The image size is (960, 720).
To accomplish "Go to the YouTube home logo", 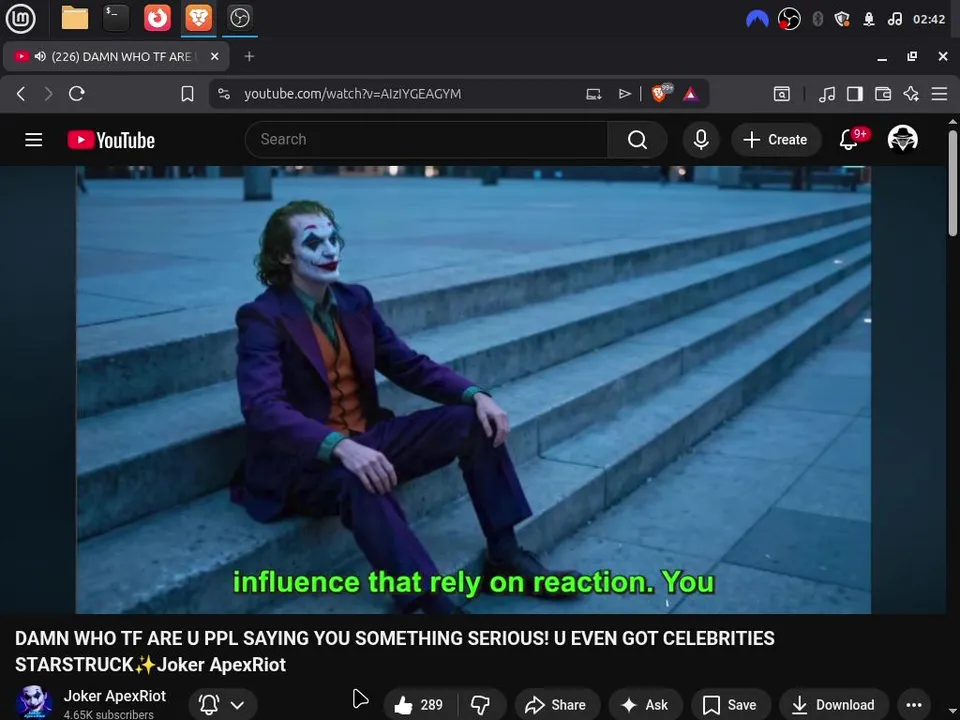I will 111,140.
